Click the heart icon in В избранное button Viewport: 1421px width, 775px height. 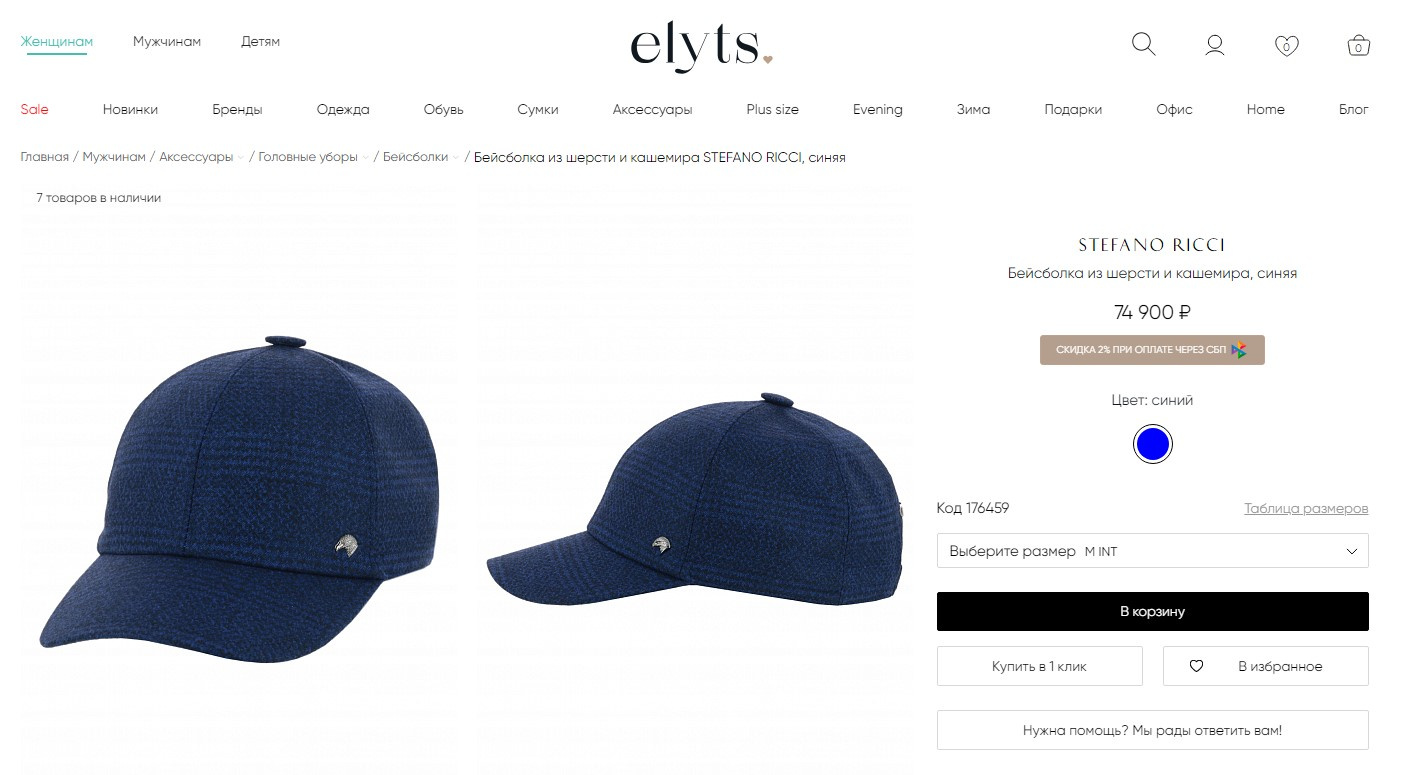(1196, 666)
